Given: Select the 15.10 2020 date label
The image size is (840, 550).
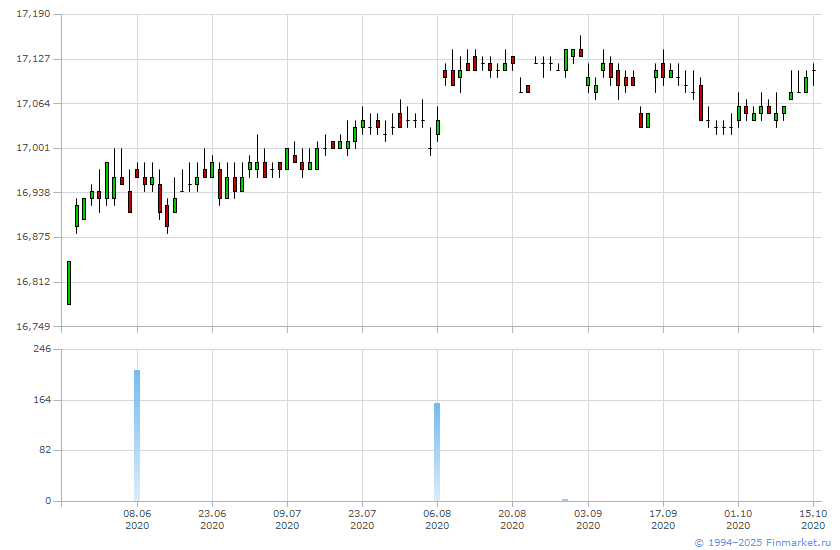Looking at the screenshot, I should (x=813, y=519).
